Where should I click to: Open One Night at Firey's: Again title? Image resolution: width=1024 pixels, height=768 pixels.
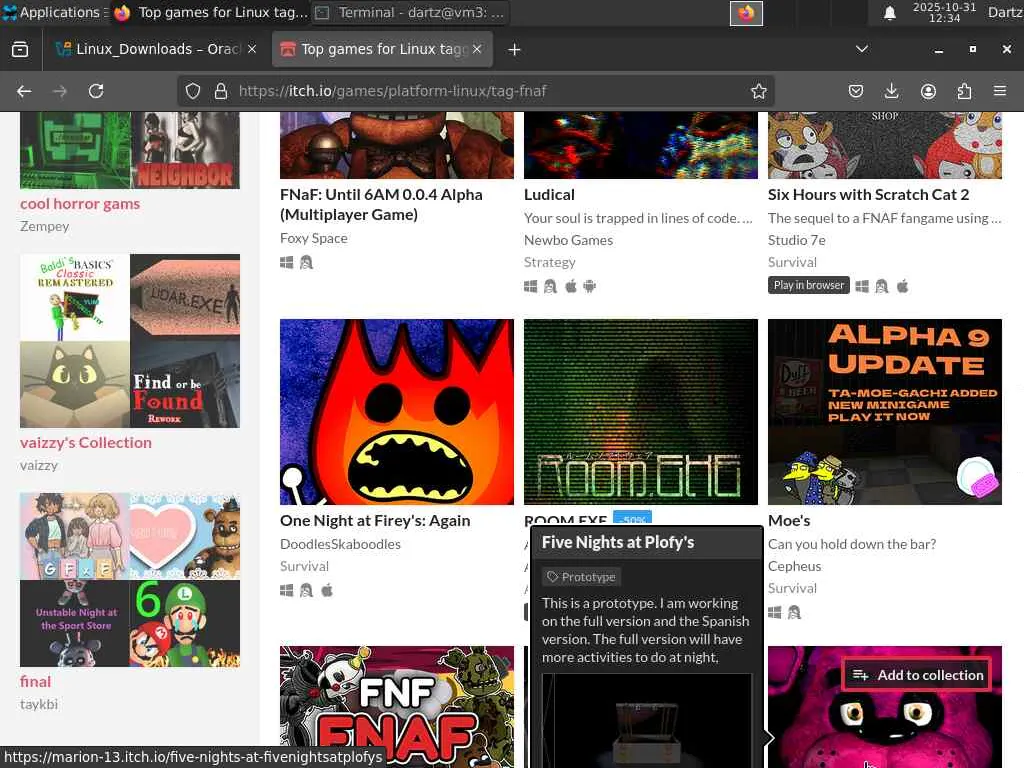(x=375, y=520)
